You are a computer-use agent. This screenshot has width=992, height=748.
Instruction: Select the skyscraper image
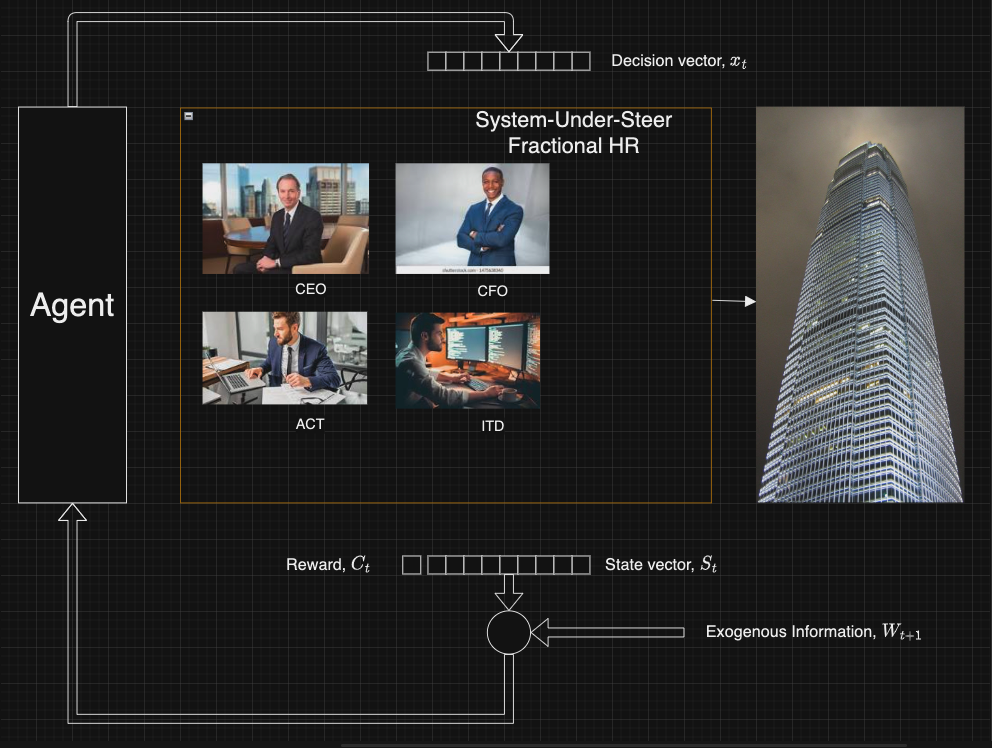[x=859, y=304]
